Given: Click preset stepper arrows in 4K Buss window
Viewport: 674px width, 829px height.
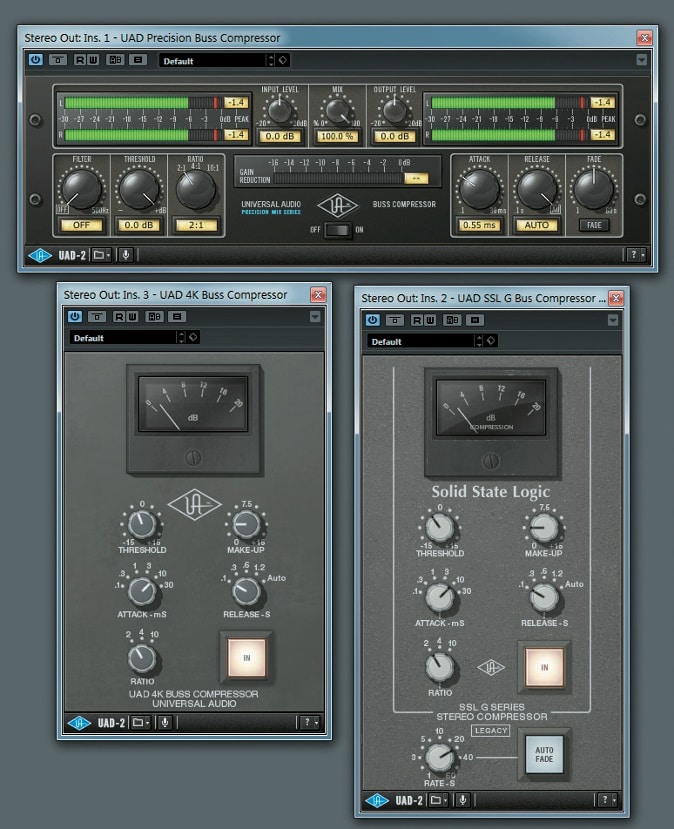Looking at the screenshot, I should tap(181, 337).
